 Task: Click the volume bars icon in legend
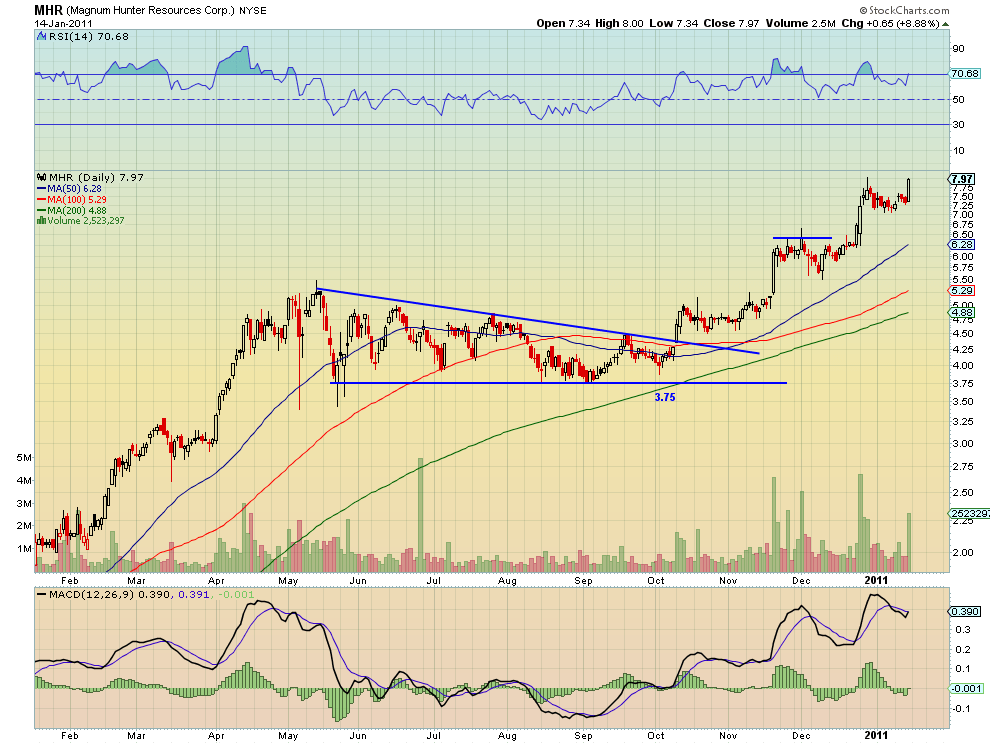42,220
